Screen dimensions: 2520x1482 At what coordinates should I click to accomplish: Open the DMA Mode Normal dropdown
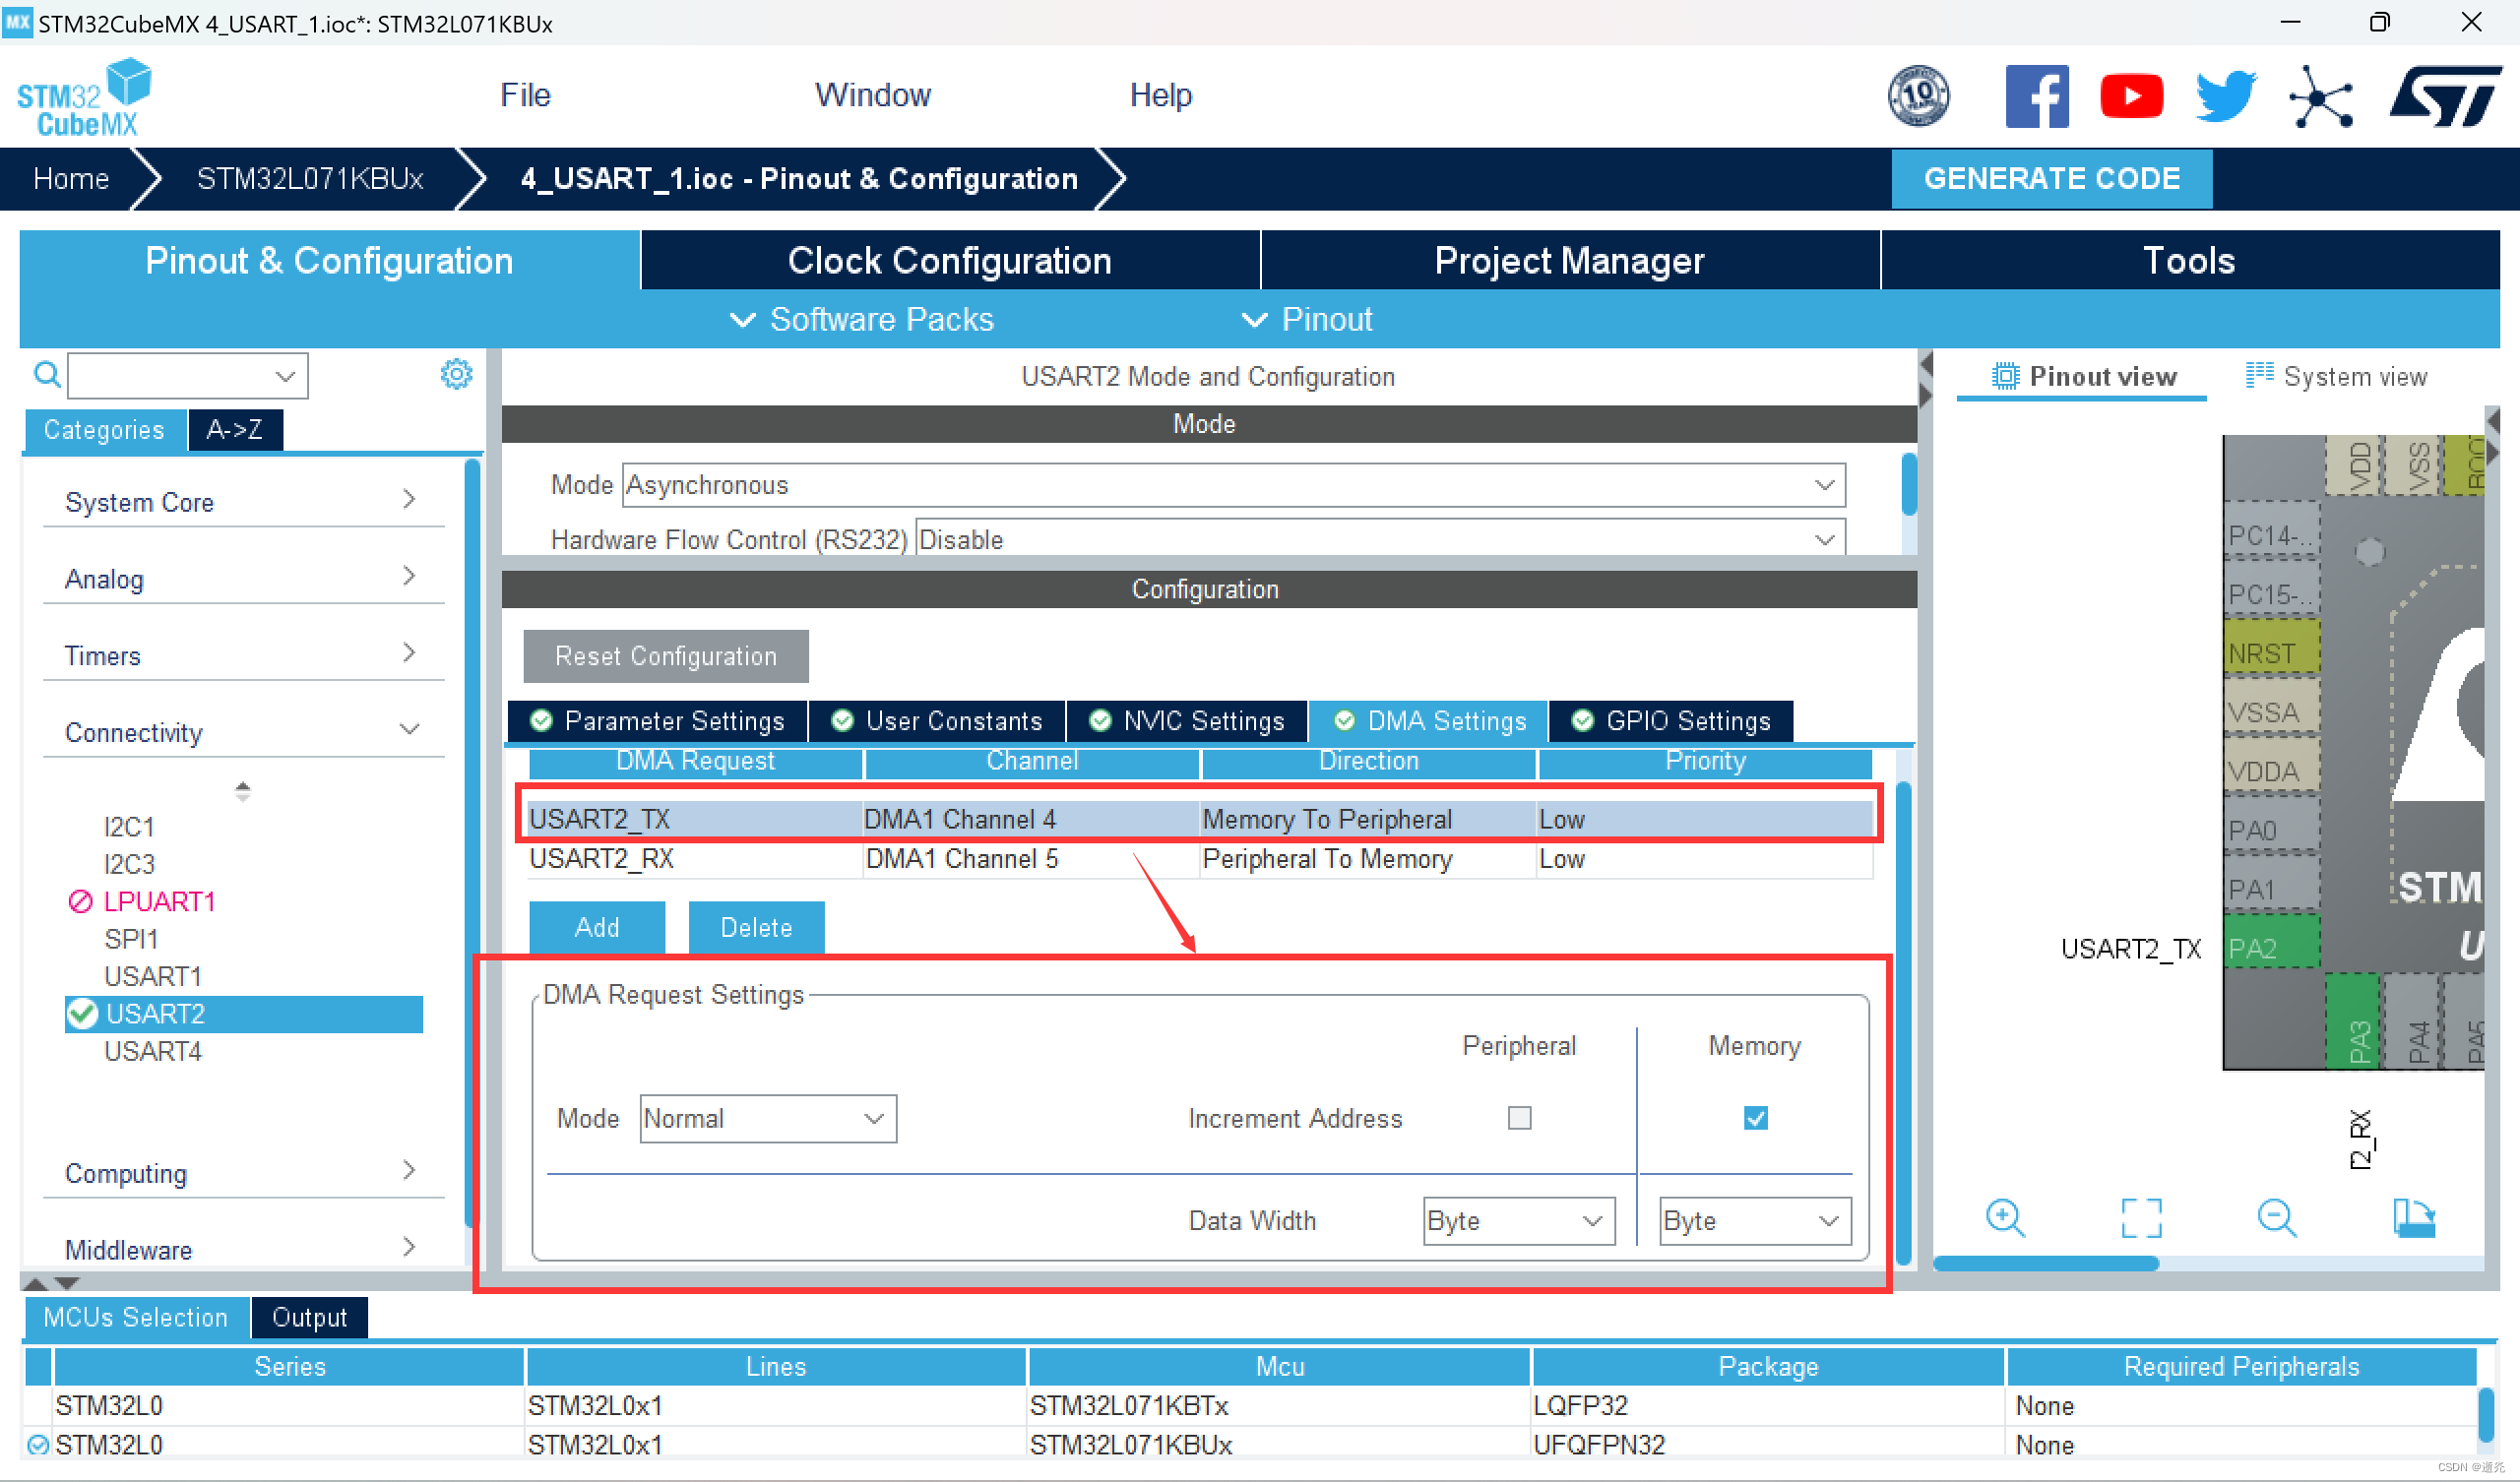point(767,1118)
